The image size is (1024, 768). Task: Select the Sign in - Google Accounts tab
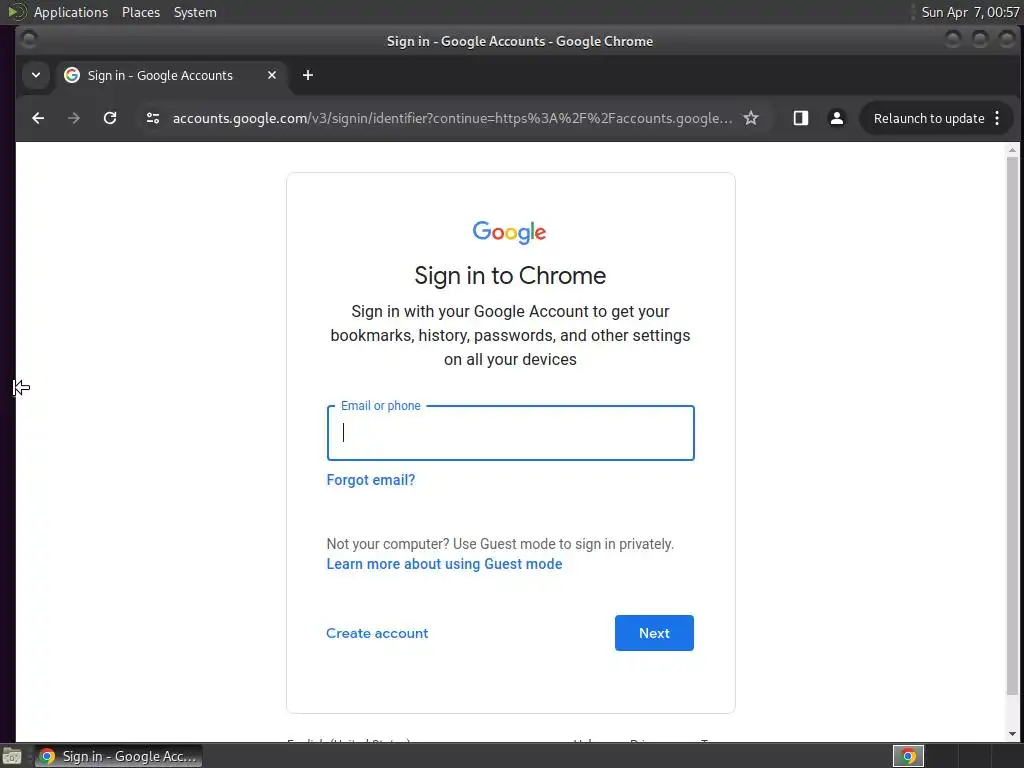tap(171, 75)
